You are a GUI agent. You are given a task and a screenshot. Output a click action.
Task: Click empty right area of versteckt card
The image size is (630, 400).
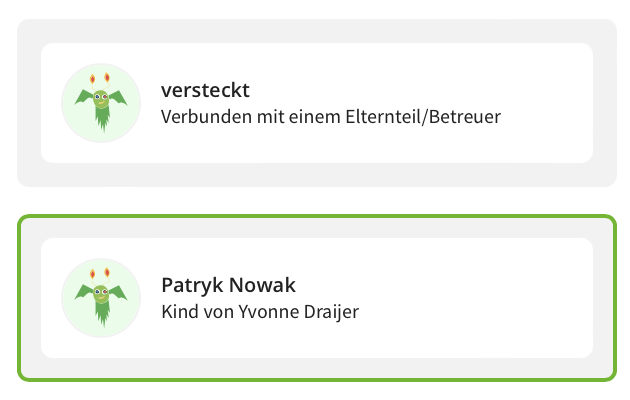(546, 103)
